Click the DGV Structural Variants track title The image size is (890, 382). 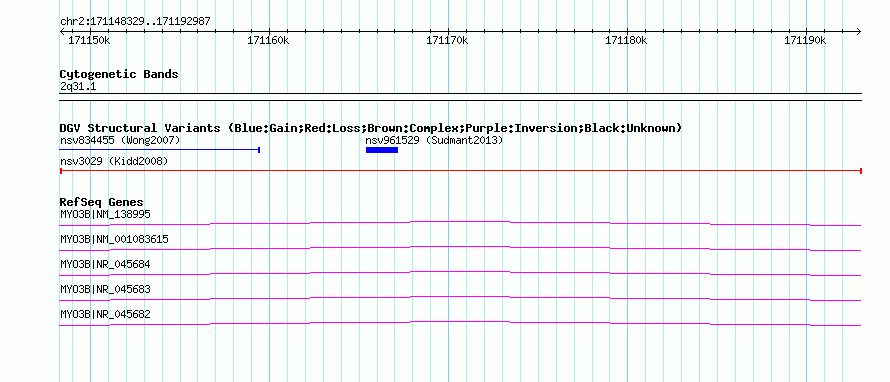(371, 128)
